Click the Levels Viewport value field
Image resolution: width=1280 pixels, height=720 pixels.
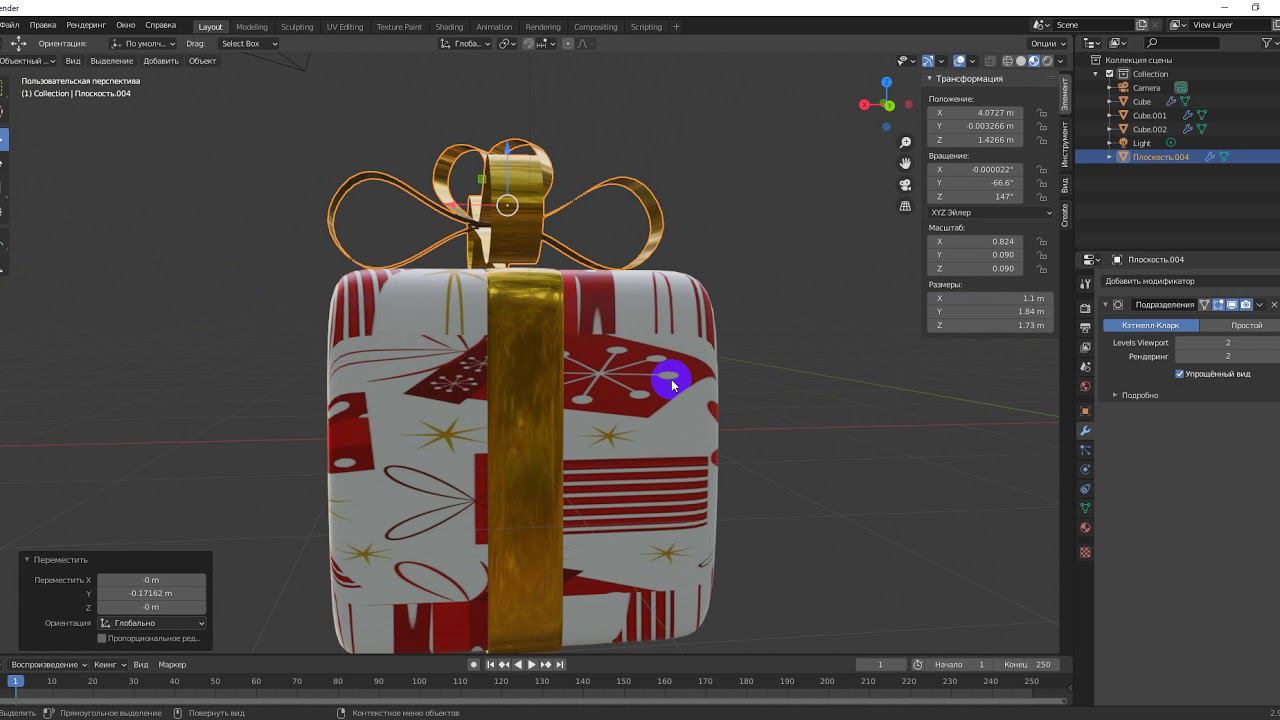point(1227,343)
